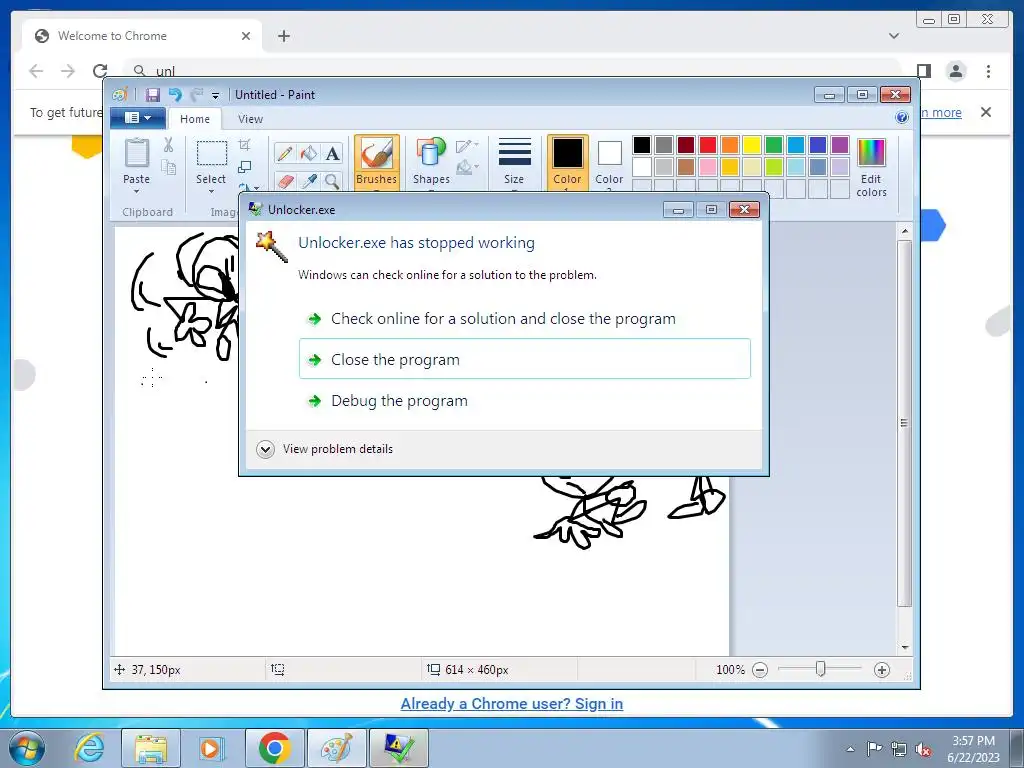The height and width of the screenshot is (768, 1024).
Task: Open Chrome three-dot menu
Action: coord(988,71)
